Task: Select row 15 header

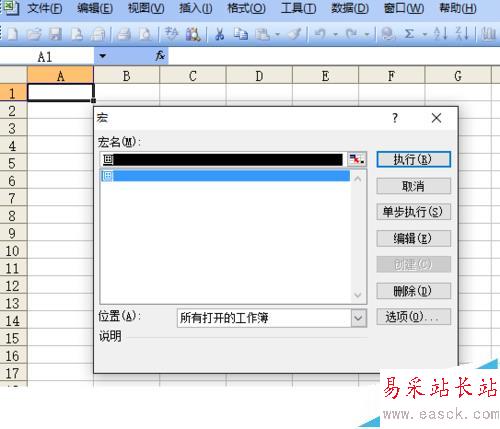Action: click(x=13, y=338)
